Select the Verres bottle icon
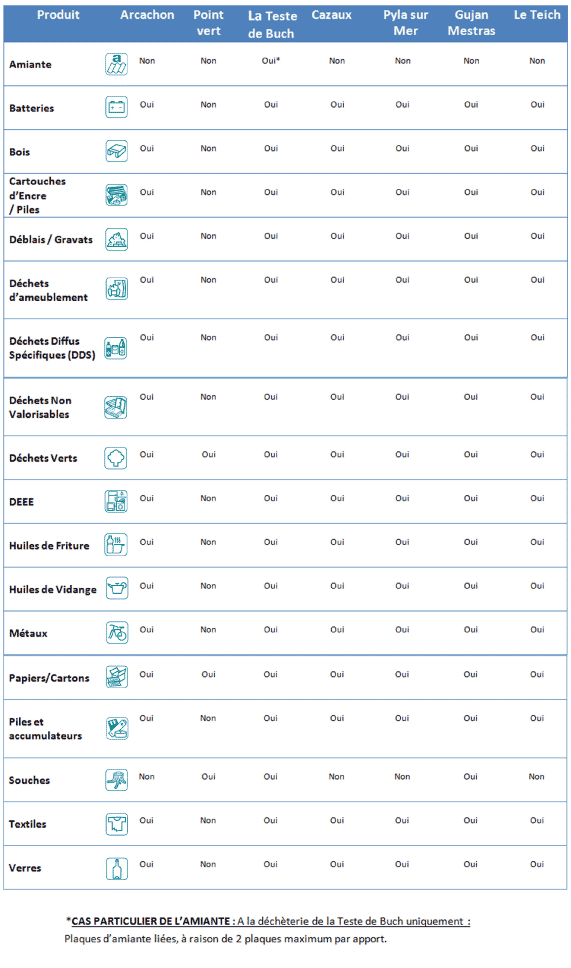This screenshot has height=968, width=571. tap(116, 869)
